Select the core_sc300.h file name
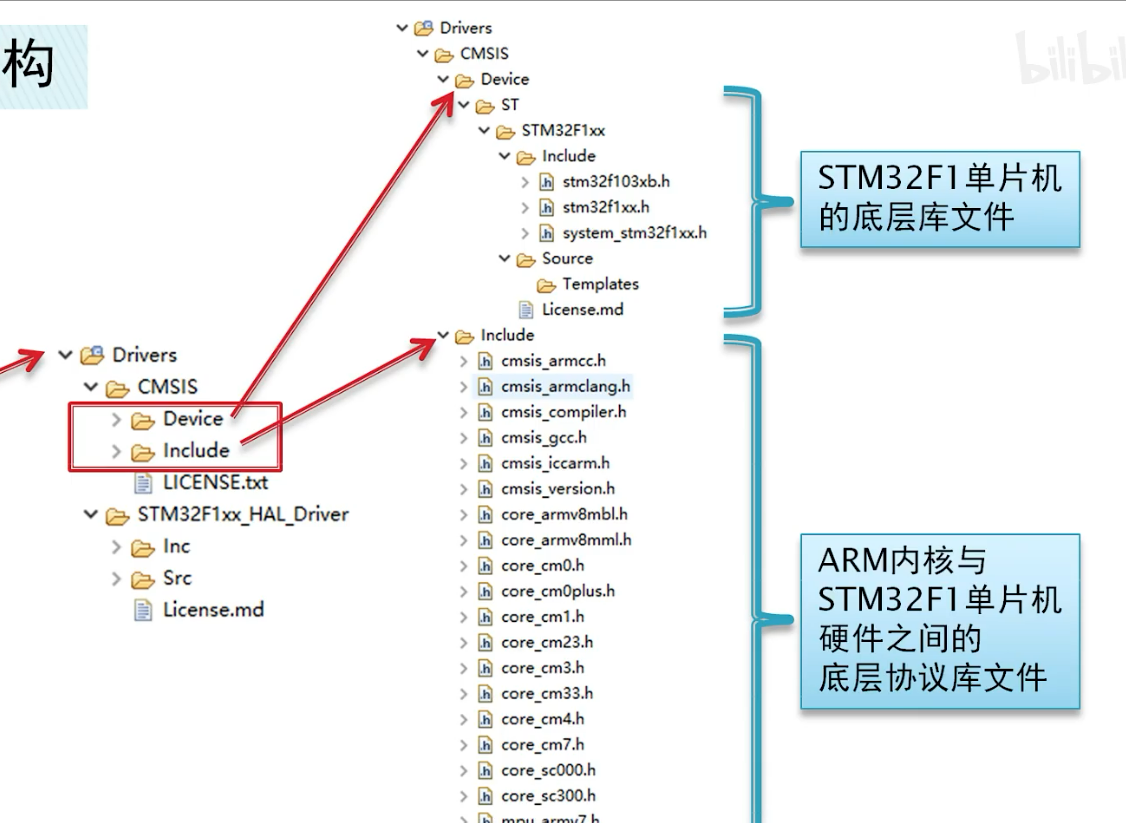Screen dimensions: 1126x823 pyautogui.click(x=548, y=796)
